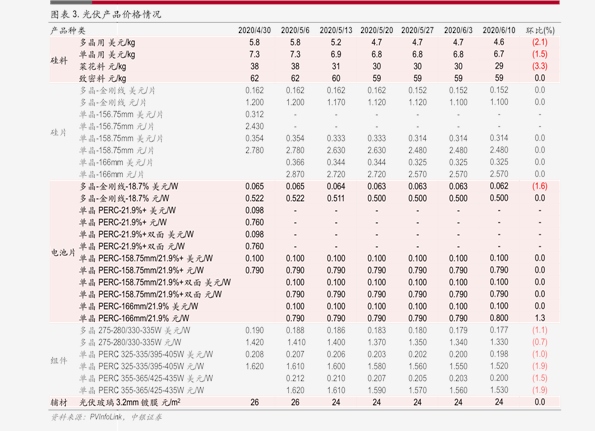Select the 组件 category label

[59, 360]
